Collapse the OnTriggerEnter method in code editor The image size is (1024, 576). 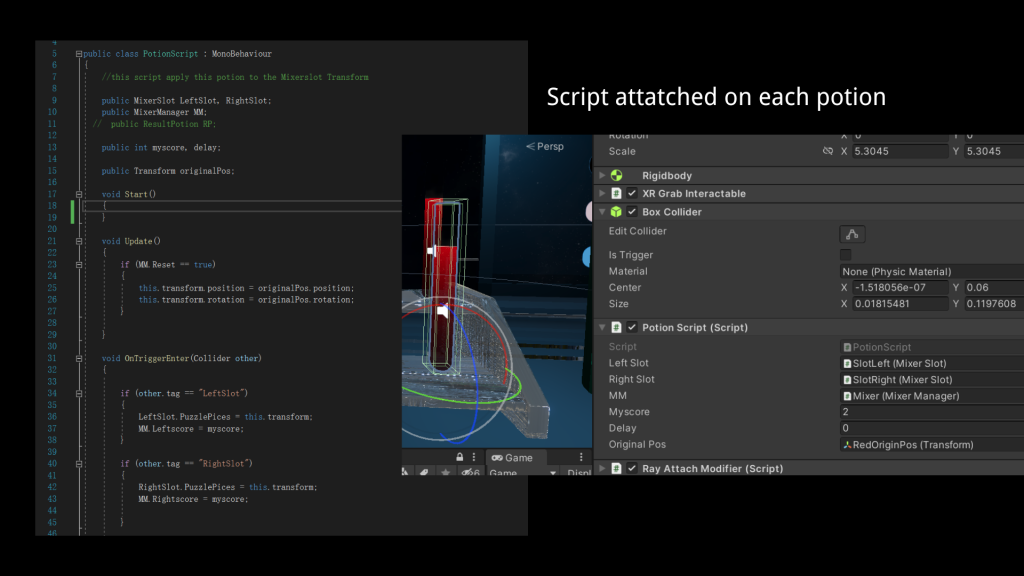click(x=79, y=359)
